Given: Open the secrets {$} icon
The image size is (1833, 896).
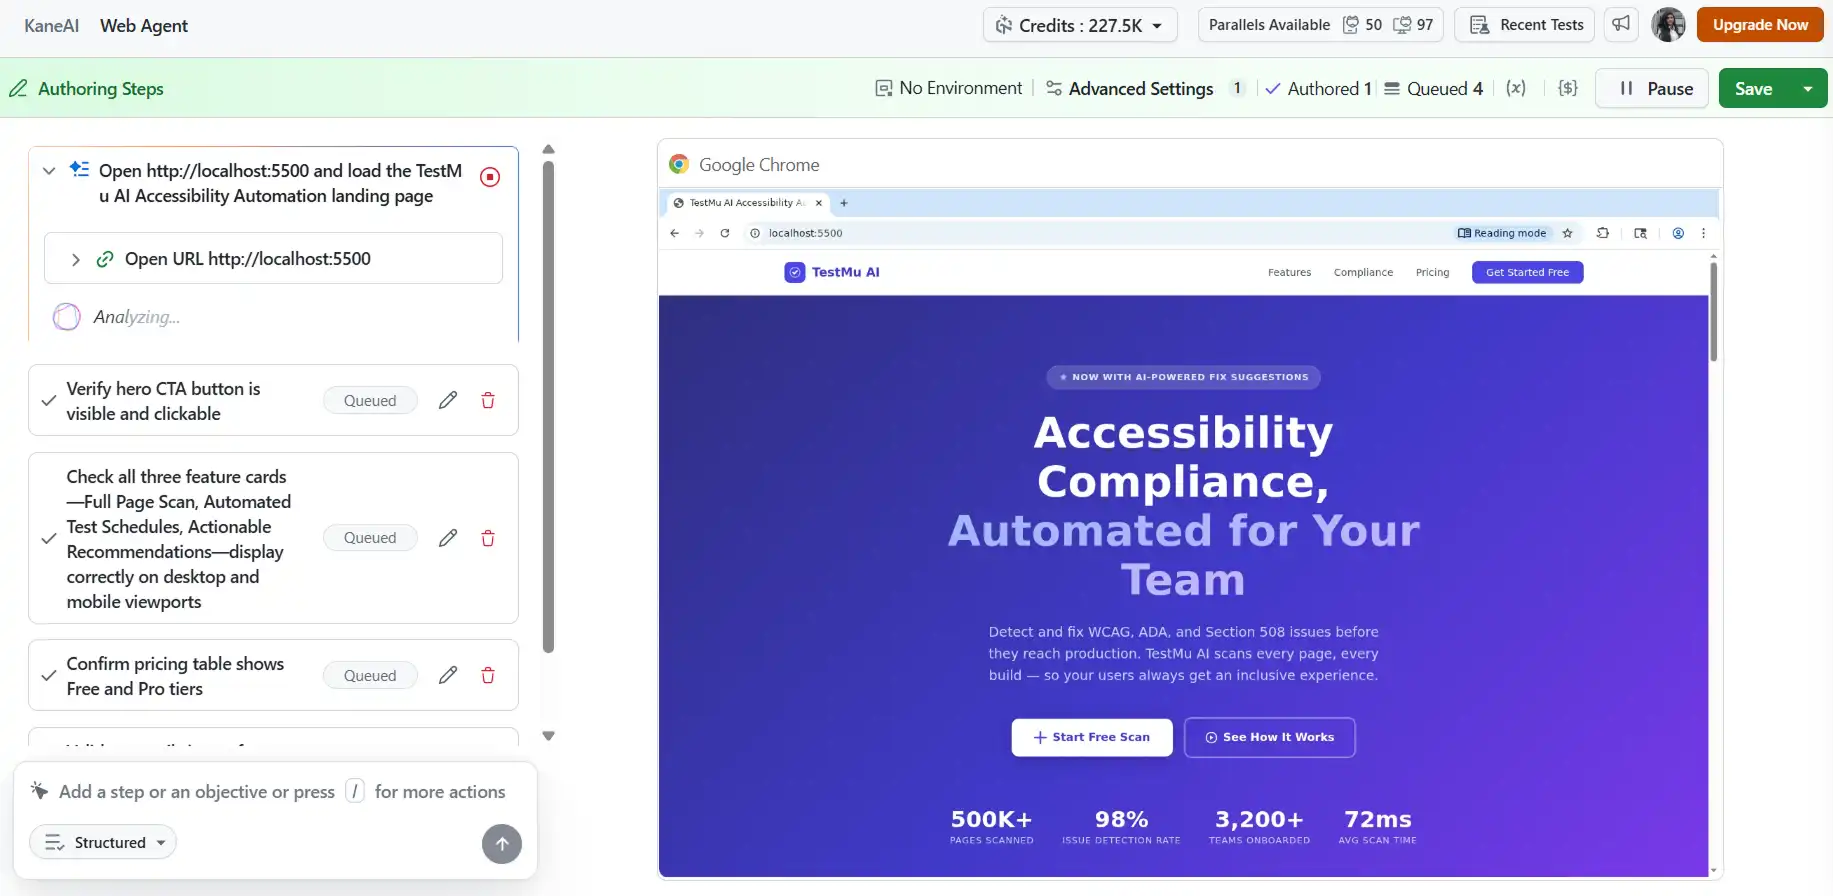Looking at the screenshot, I should pos(1567,88).
